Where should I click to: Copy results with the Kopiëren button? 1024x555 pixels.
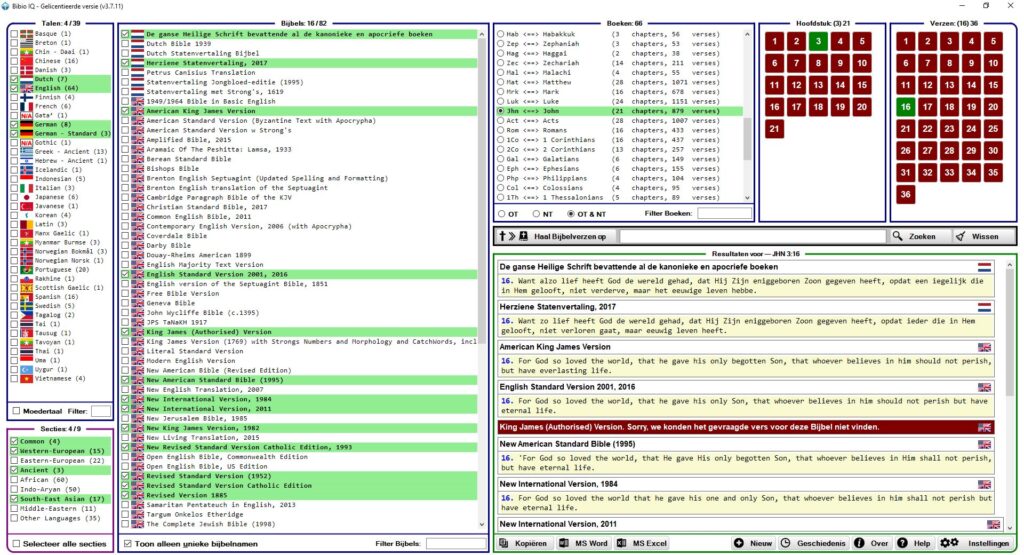pyautogui.click(x=523, y=543)
